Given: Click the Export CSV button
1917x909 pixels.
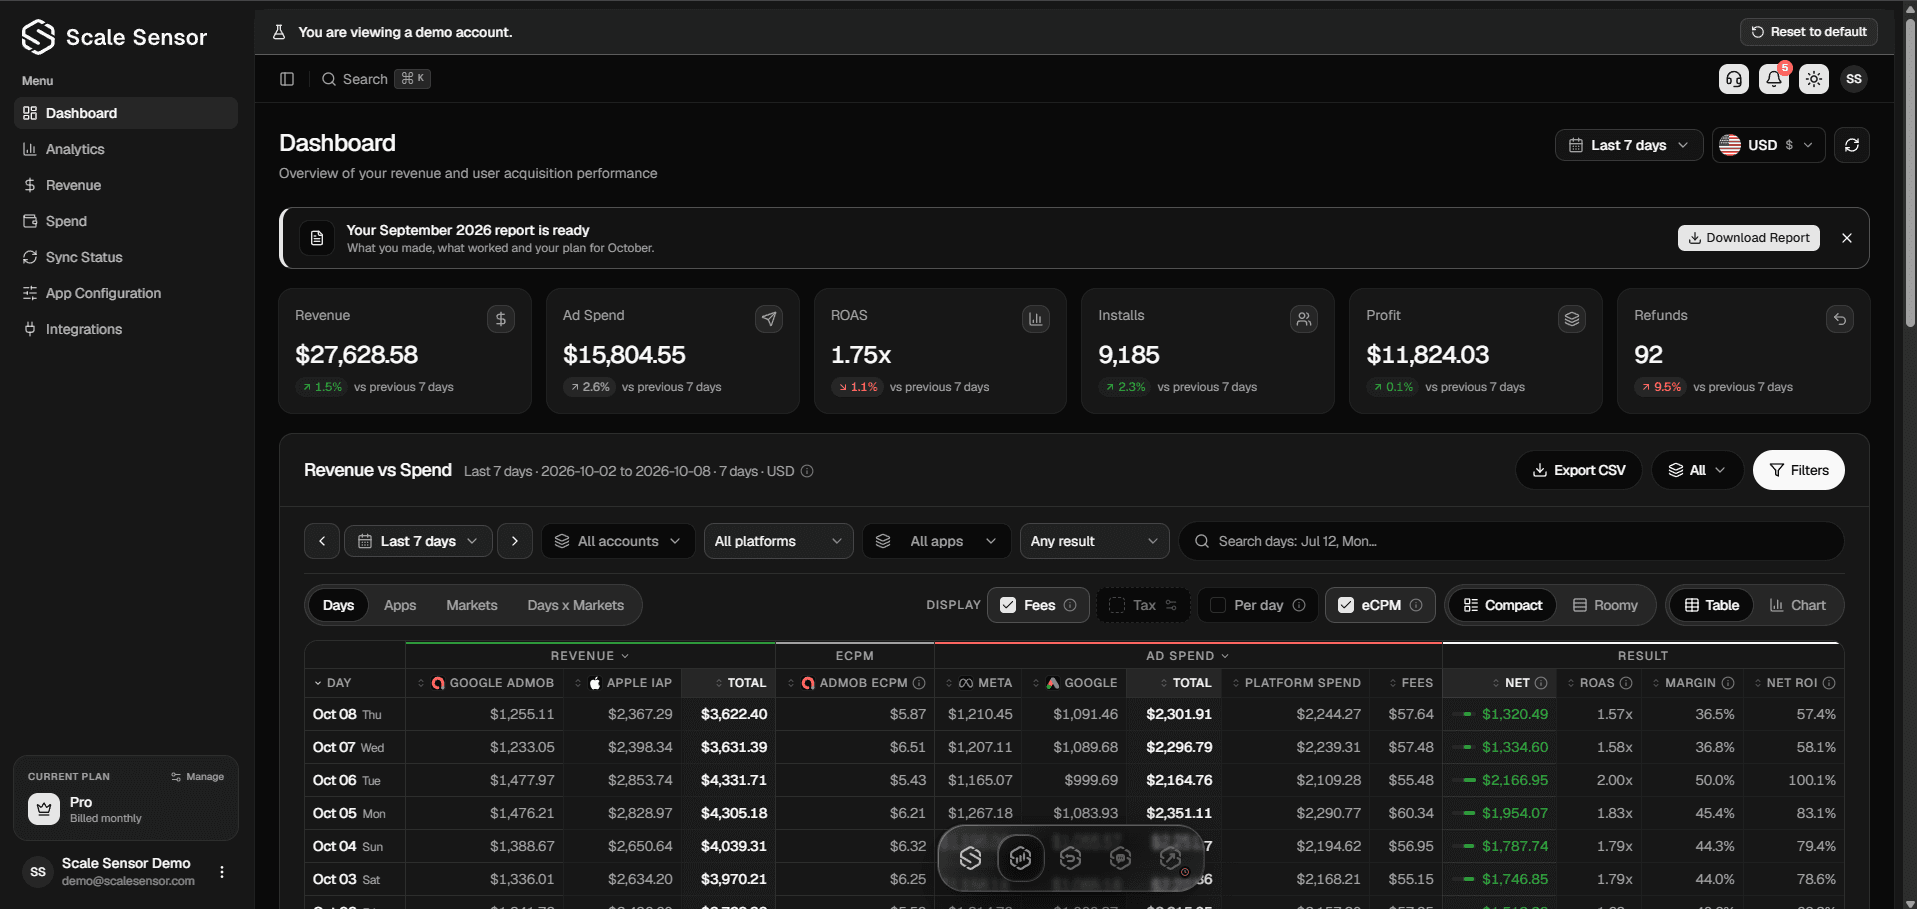Looking at the screenshot, I should coord(1579,470).
